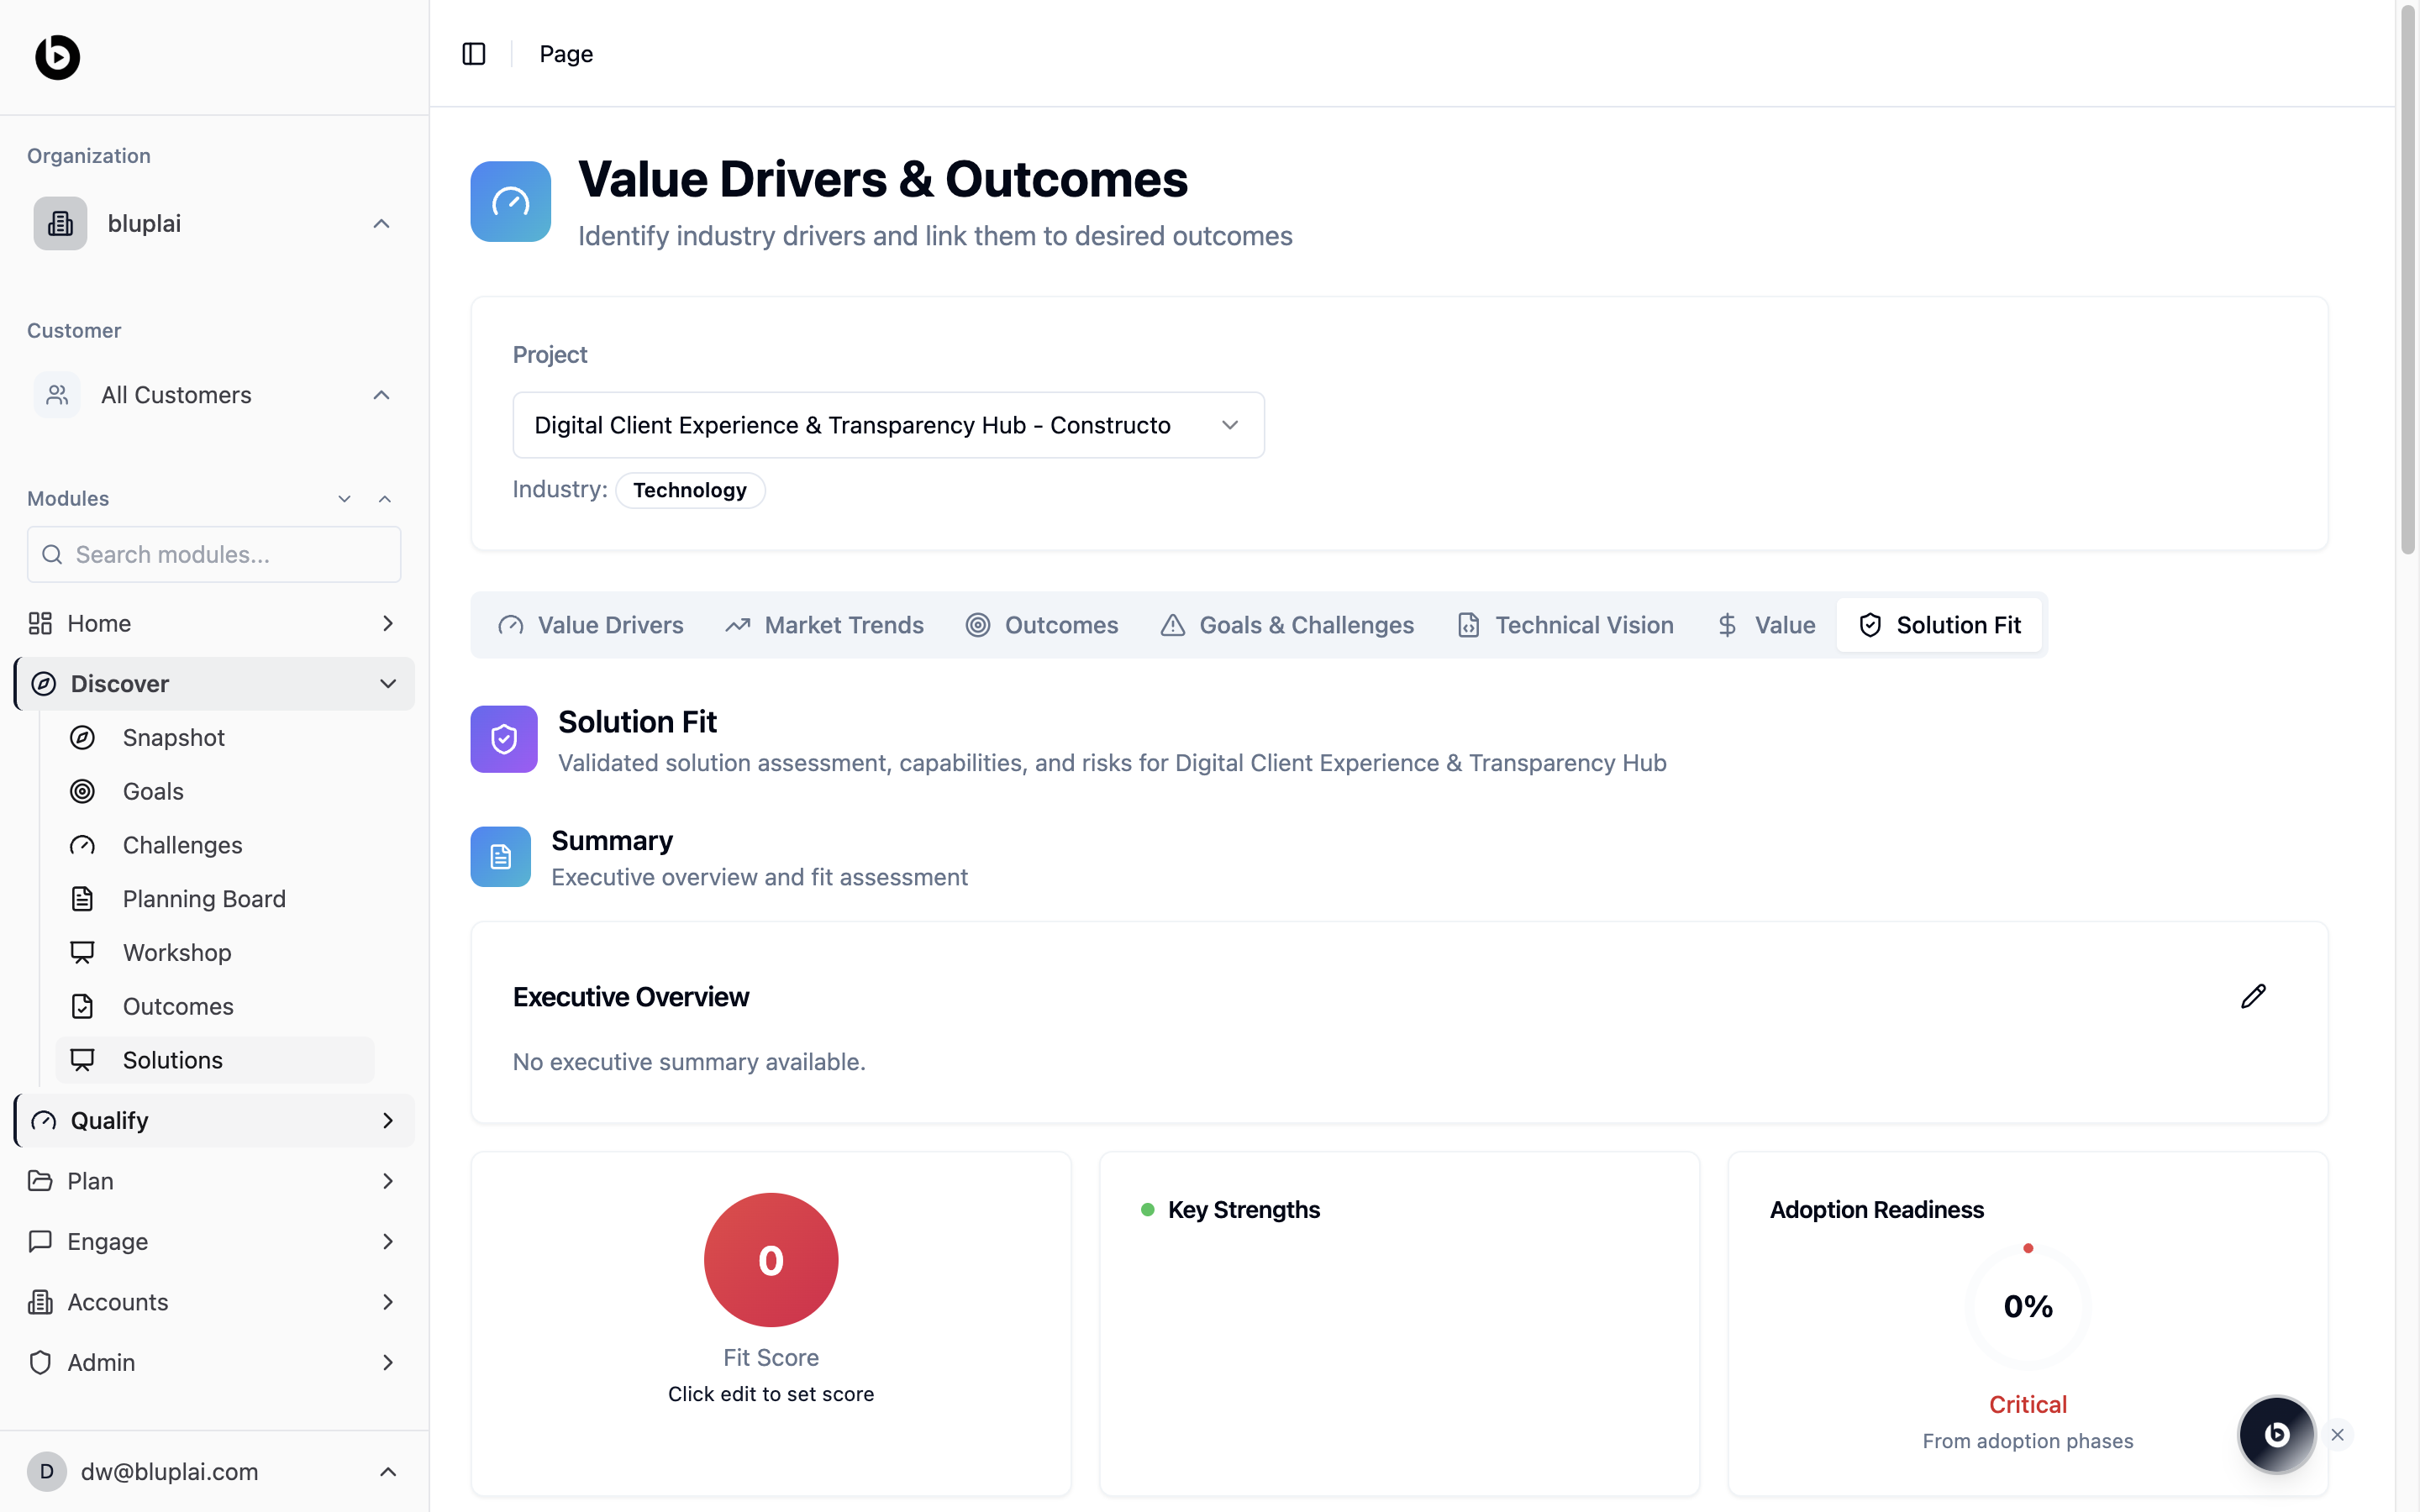Click the Solution Fit shield icon
Viewport: 2420px width, 1512px height.
(504, 739)
